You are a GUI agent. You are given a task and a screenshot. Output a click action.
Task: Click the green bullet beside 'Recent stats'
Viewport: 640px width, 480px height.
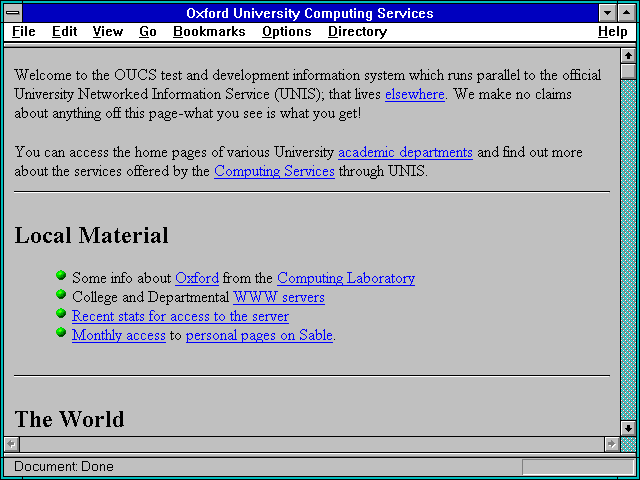click(61, 313)
